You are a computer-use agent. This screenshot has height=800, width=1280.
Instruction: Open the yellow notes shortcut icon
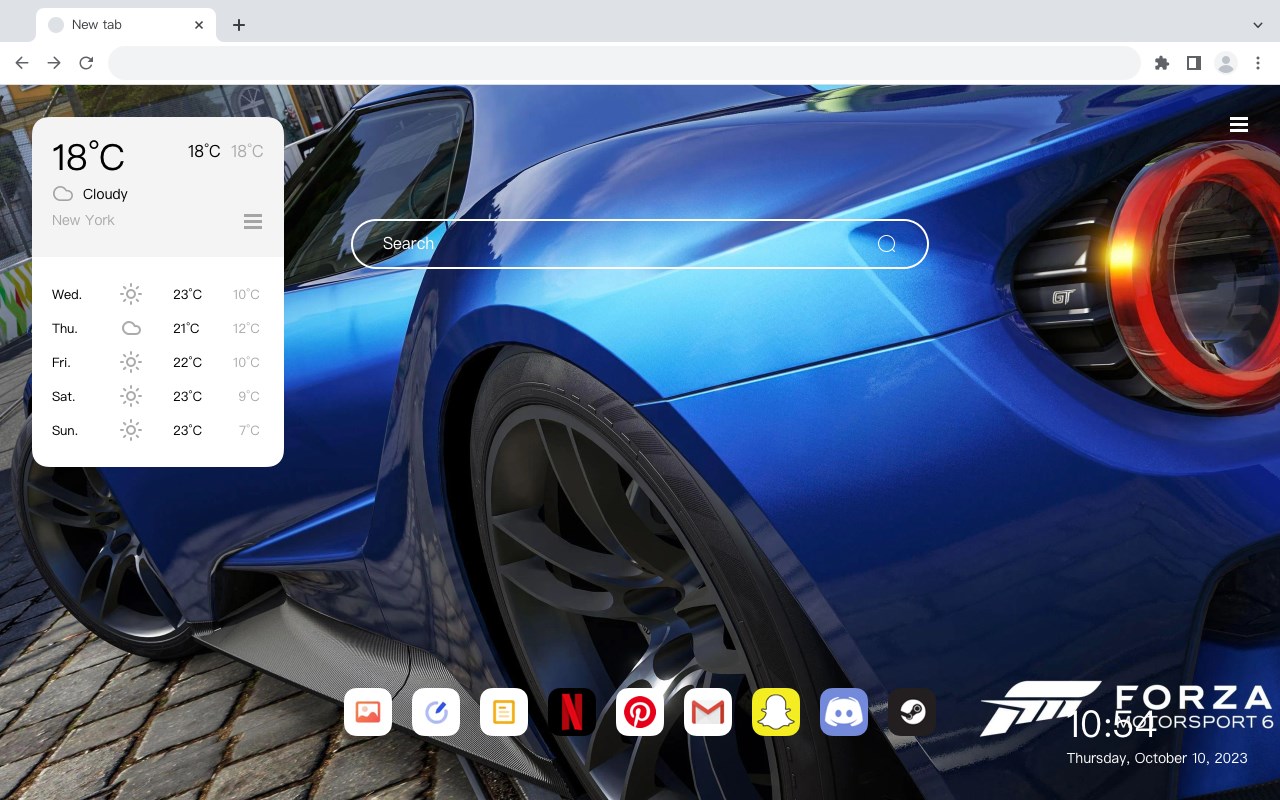(x=504, y=712)
